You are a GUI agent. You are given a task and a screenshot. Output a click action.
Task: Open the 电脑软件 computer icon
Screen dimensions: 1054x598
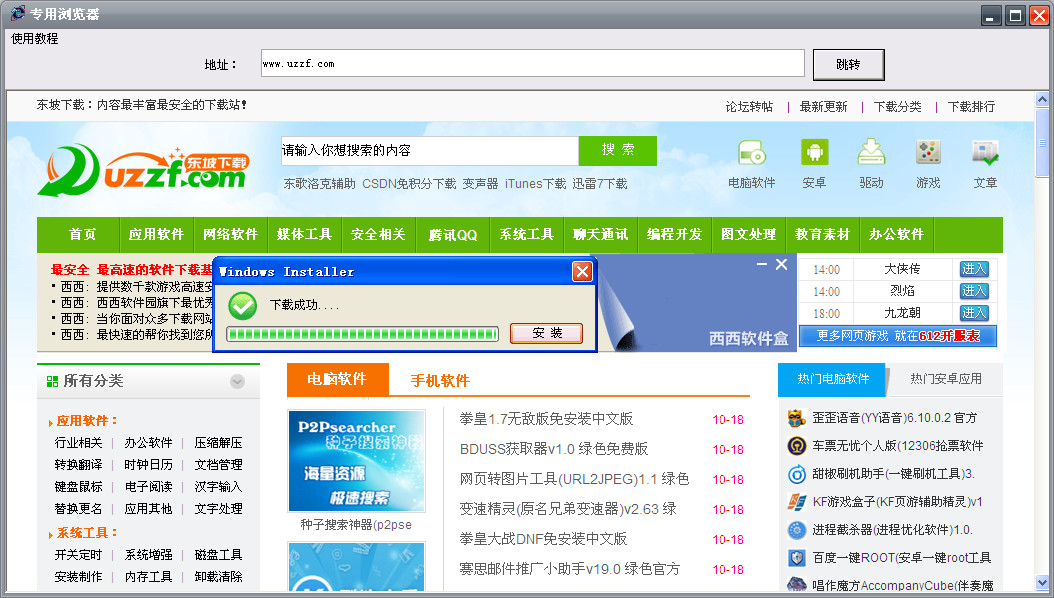(751, 153)
